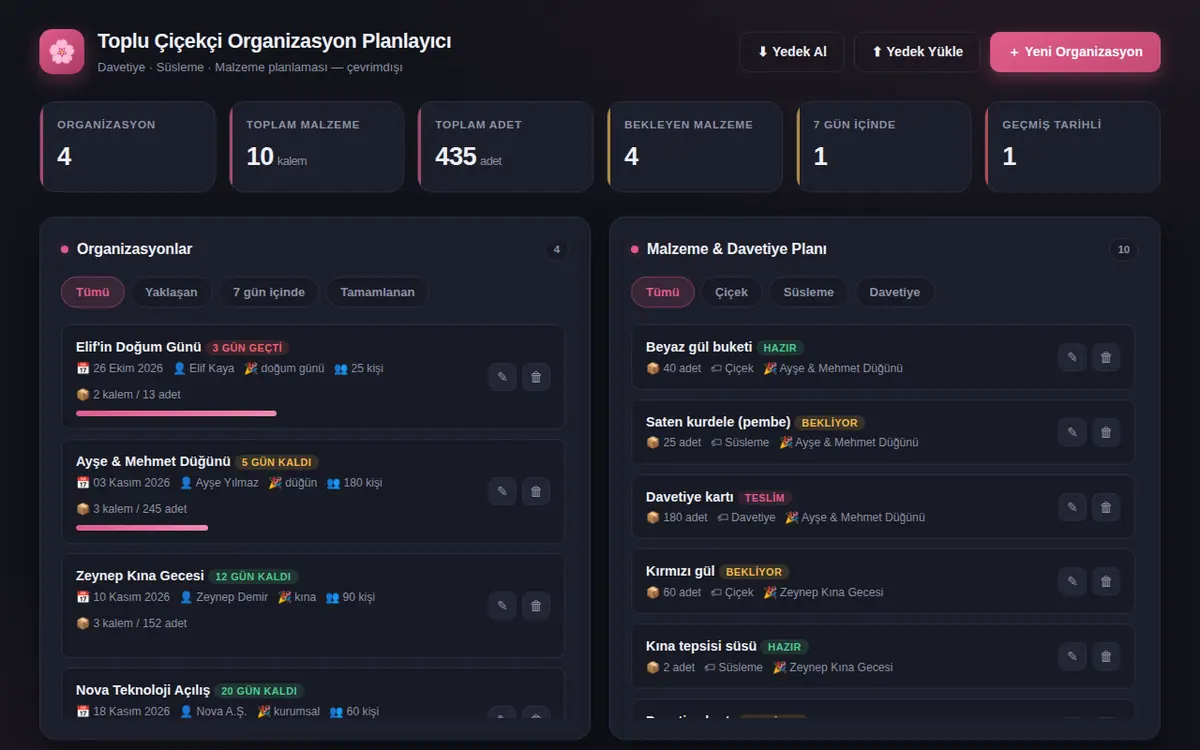
Task: Click the pink flower app logo
Action: point(61,51)
